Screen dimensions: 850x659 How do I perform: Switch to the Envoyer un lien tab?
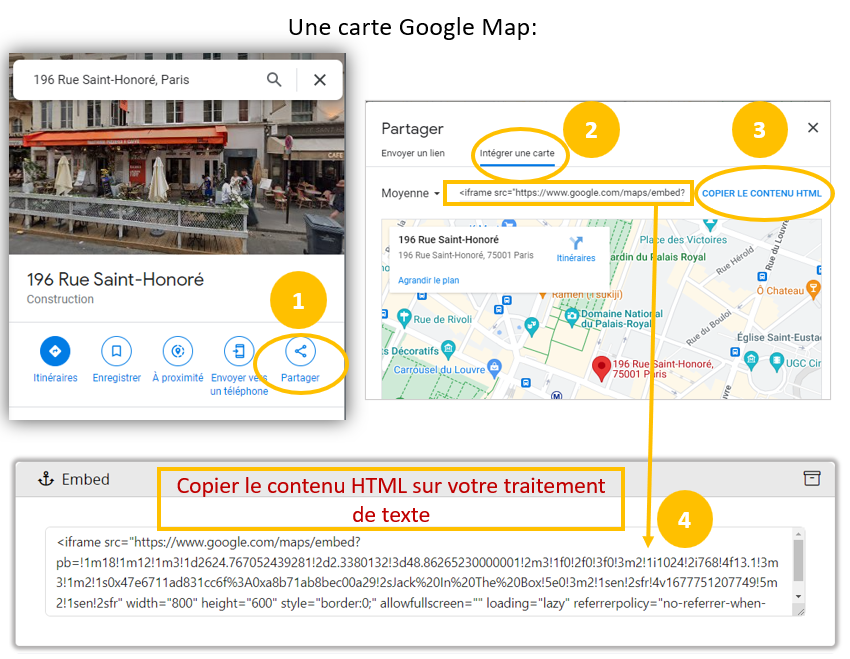tap(413, 153)
